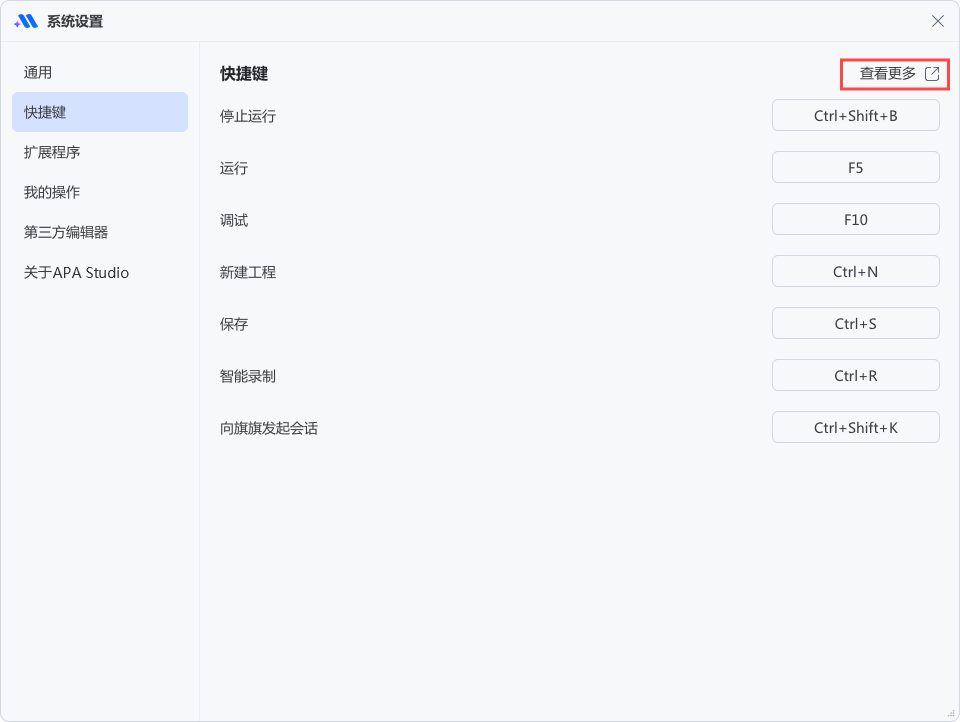Edit the Ctrl+R shortcut for 智能录制
Viewport: 960px width, 722px height.
coord(855,375)
